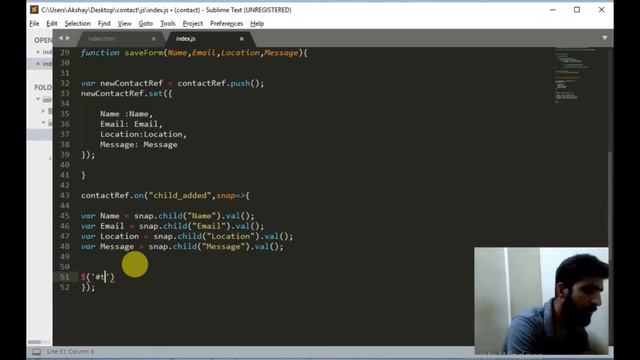Open the Project menu
Viewport: 640px width, 360px height.
[193, 24]
